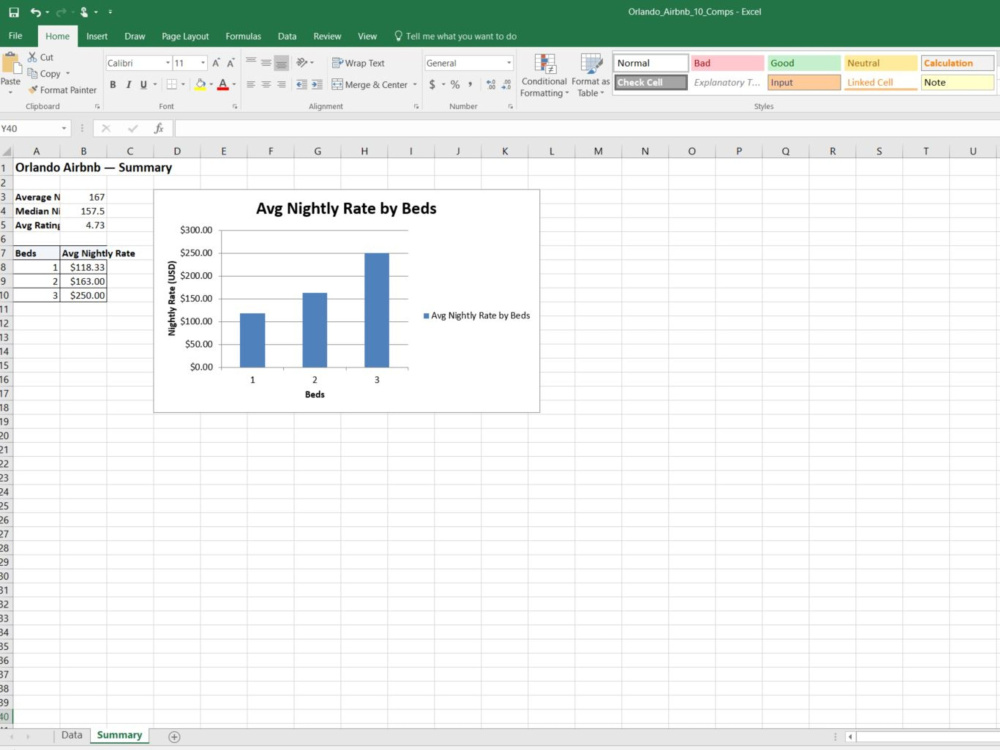Screen dimensions: 1000x750
Task: Apply the Good cell style
Action: point(804,62)
